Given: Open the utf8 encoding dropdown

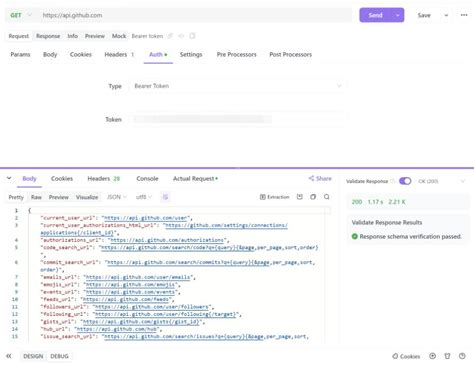Looking at the screenshot, I should click(144, 197).
